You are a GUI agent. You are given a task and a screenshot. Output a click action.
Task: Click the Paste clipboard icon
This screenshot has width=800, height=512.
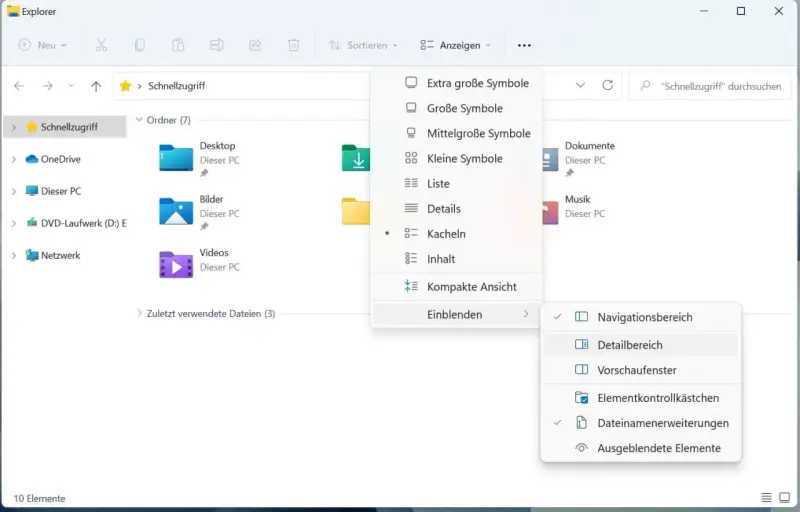coord(178,45)
